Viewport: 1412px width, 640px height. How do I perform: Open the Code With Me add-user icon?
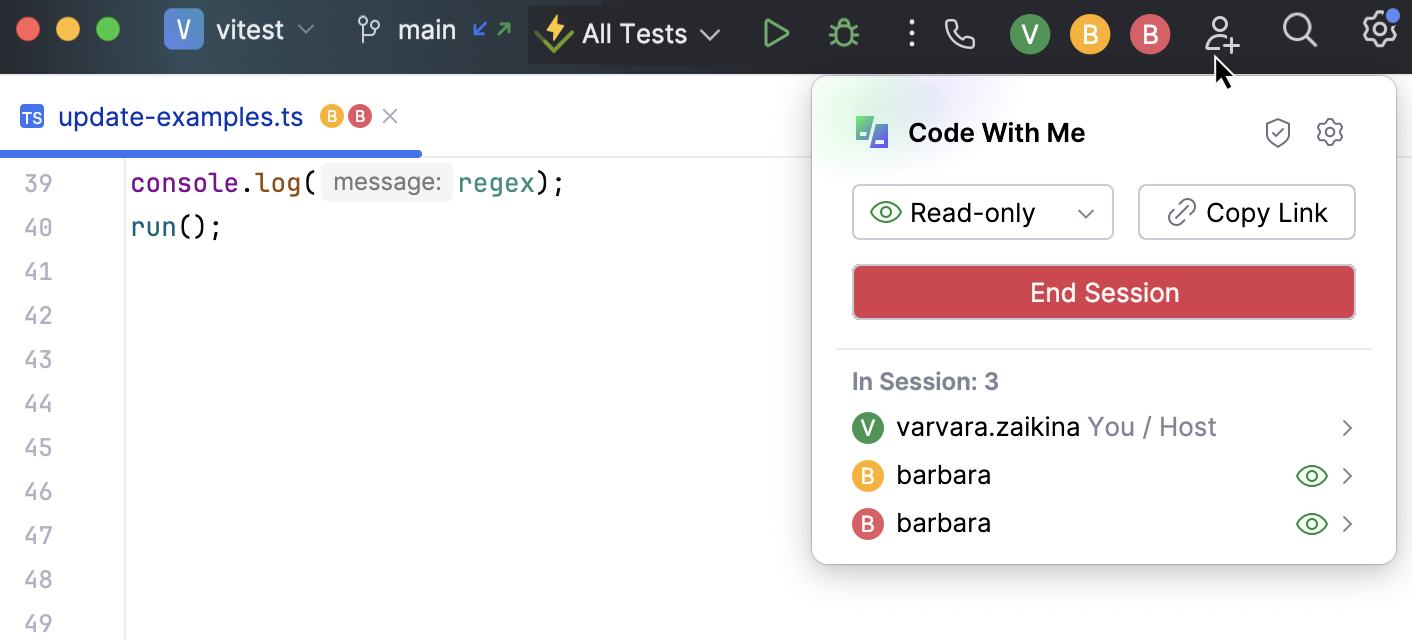click(1221, 34)
